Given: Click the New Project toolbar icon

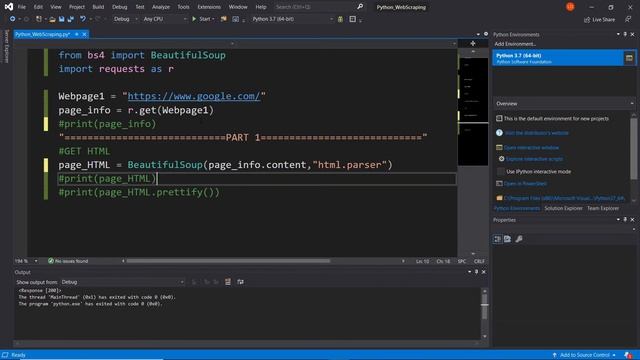Looking at the screenshot, I should click(39, 19).
